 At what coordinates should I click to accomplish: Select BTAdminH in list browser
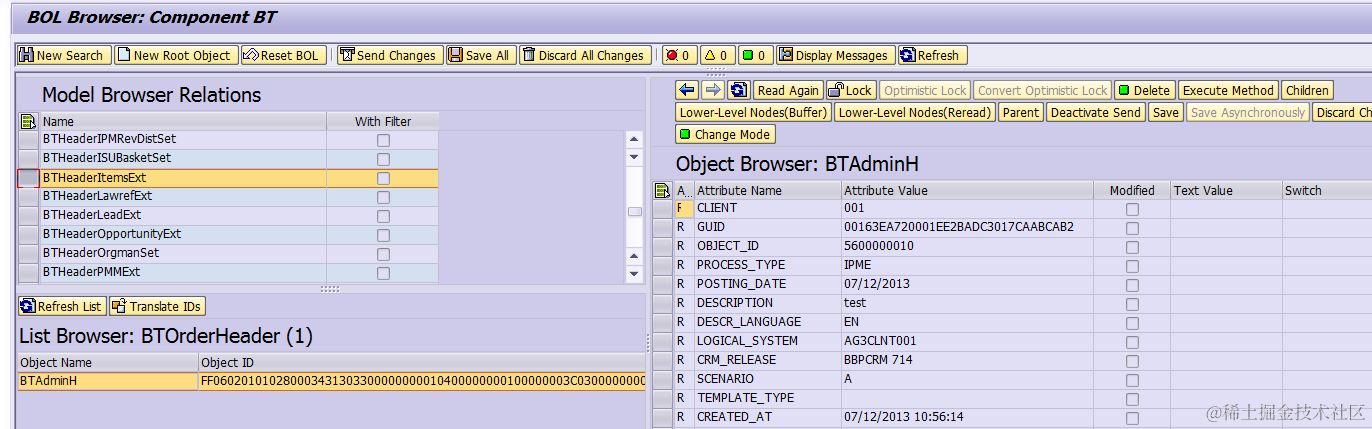[332, 381]
